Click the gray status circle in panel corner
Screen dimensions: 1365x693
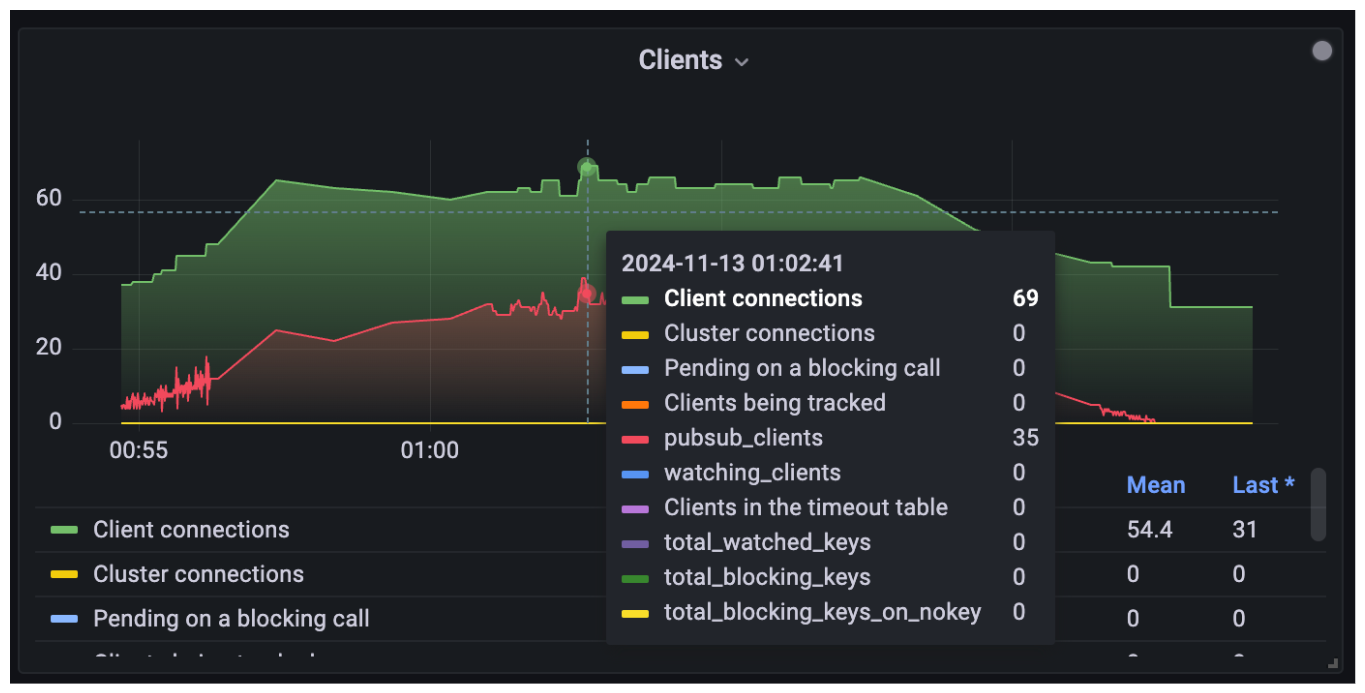[1322, 51]
